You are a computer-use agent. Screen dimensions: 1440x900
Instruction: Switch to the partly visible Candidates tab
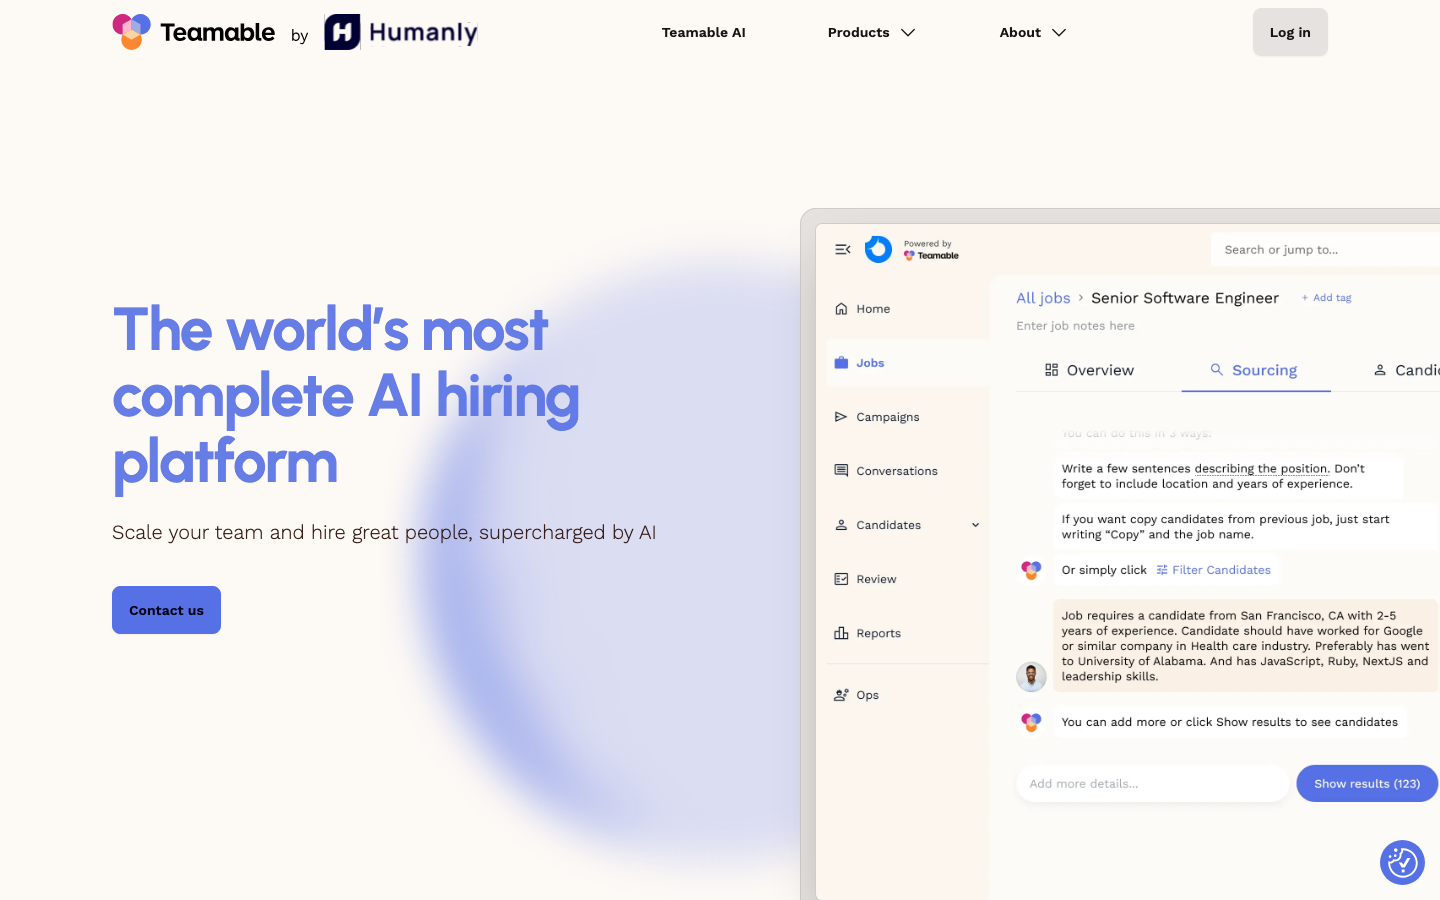pos(1406,370)
